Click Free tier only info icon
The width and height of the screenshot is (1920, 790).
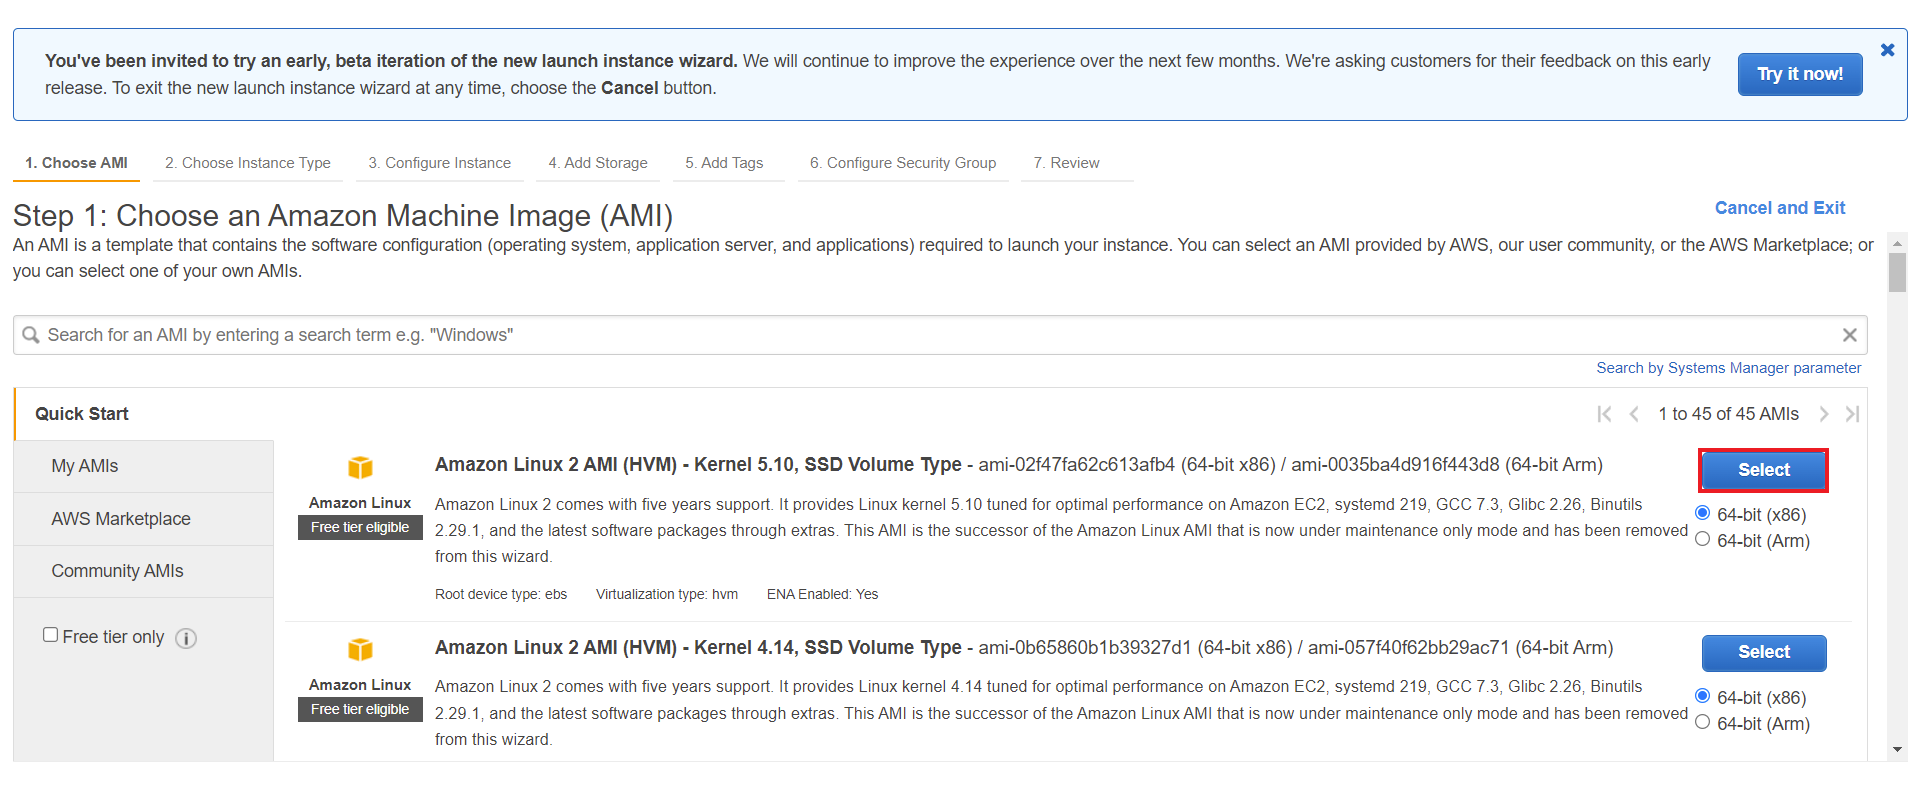[x=186, y=638]
